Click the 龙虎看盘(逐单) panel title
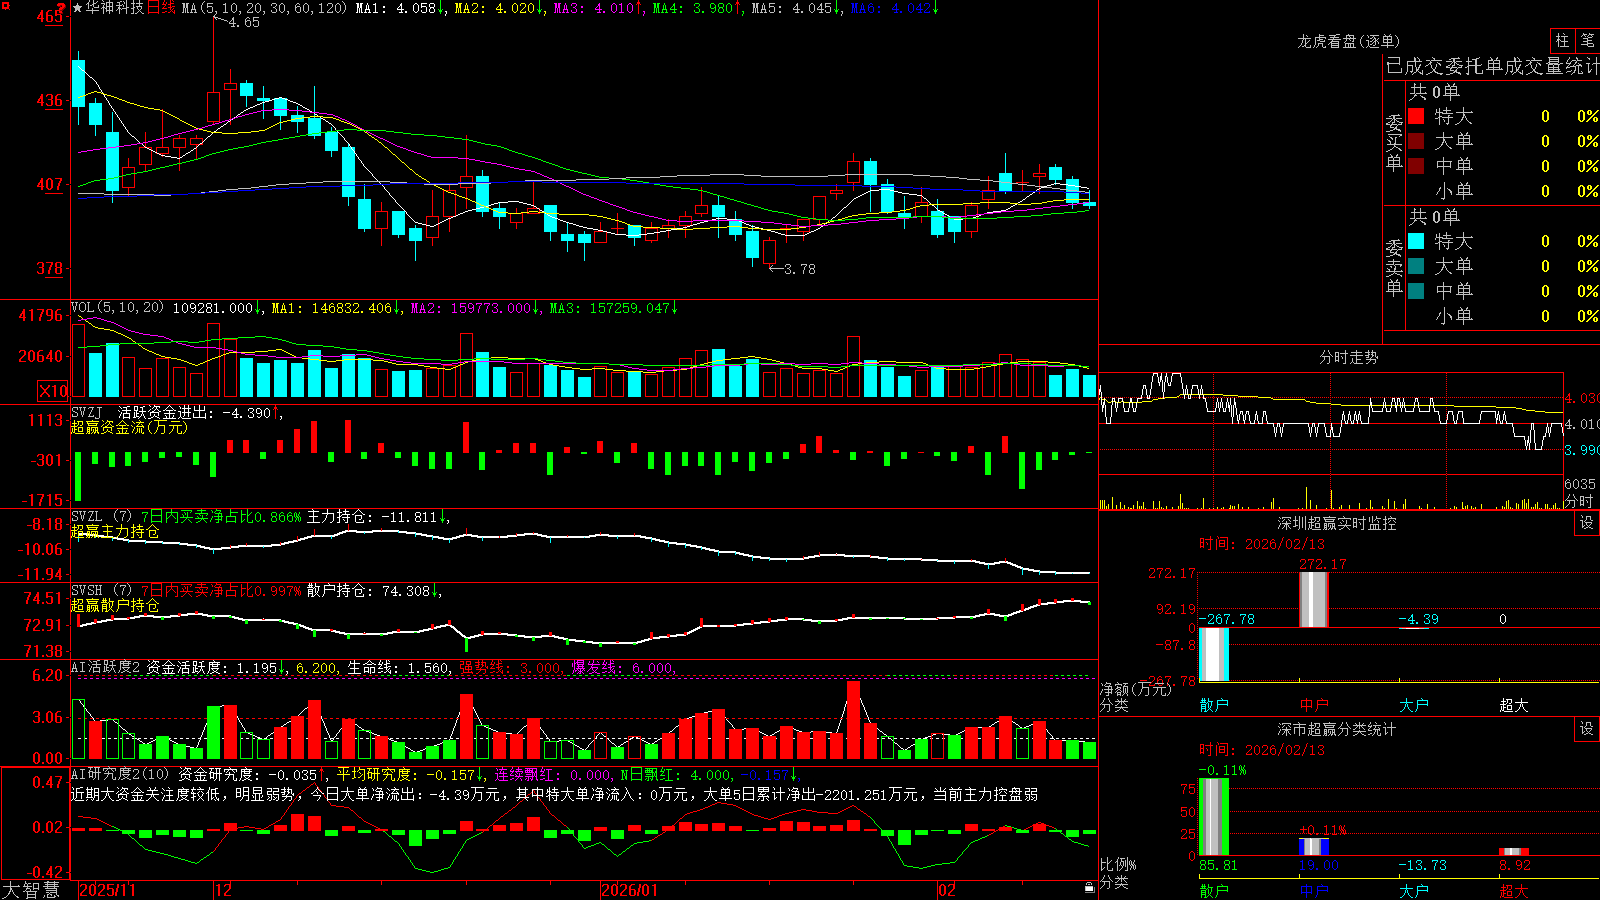The height and width of the screenshot is (900, 1600). 1348,41
